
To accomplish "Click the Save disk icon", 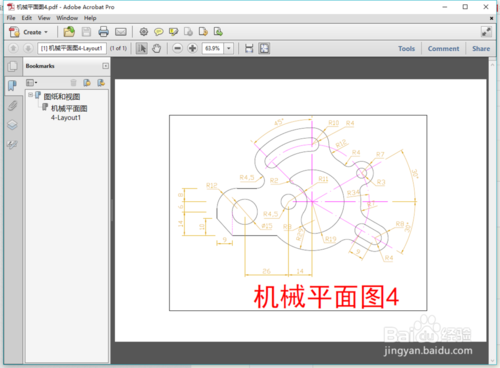I will pyautogui.click(x=86, y=32).
